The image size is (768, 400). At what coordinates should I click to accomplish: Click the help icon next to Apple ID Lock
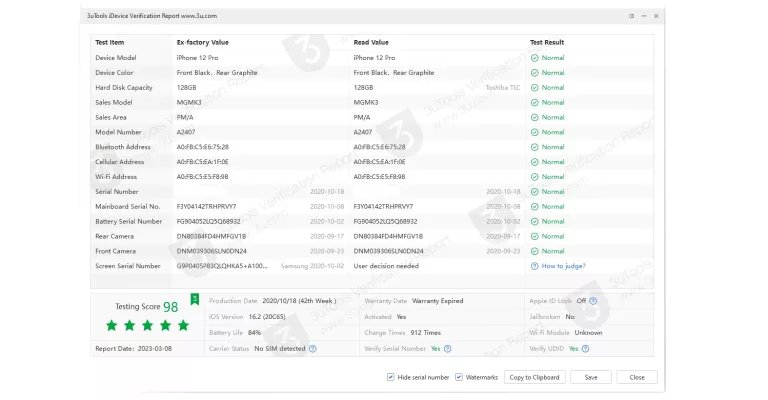pos(593,301)
